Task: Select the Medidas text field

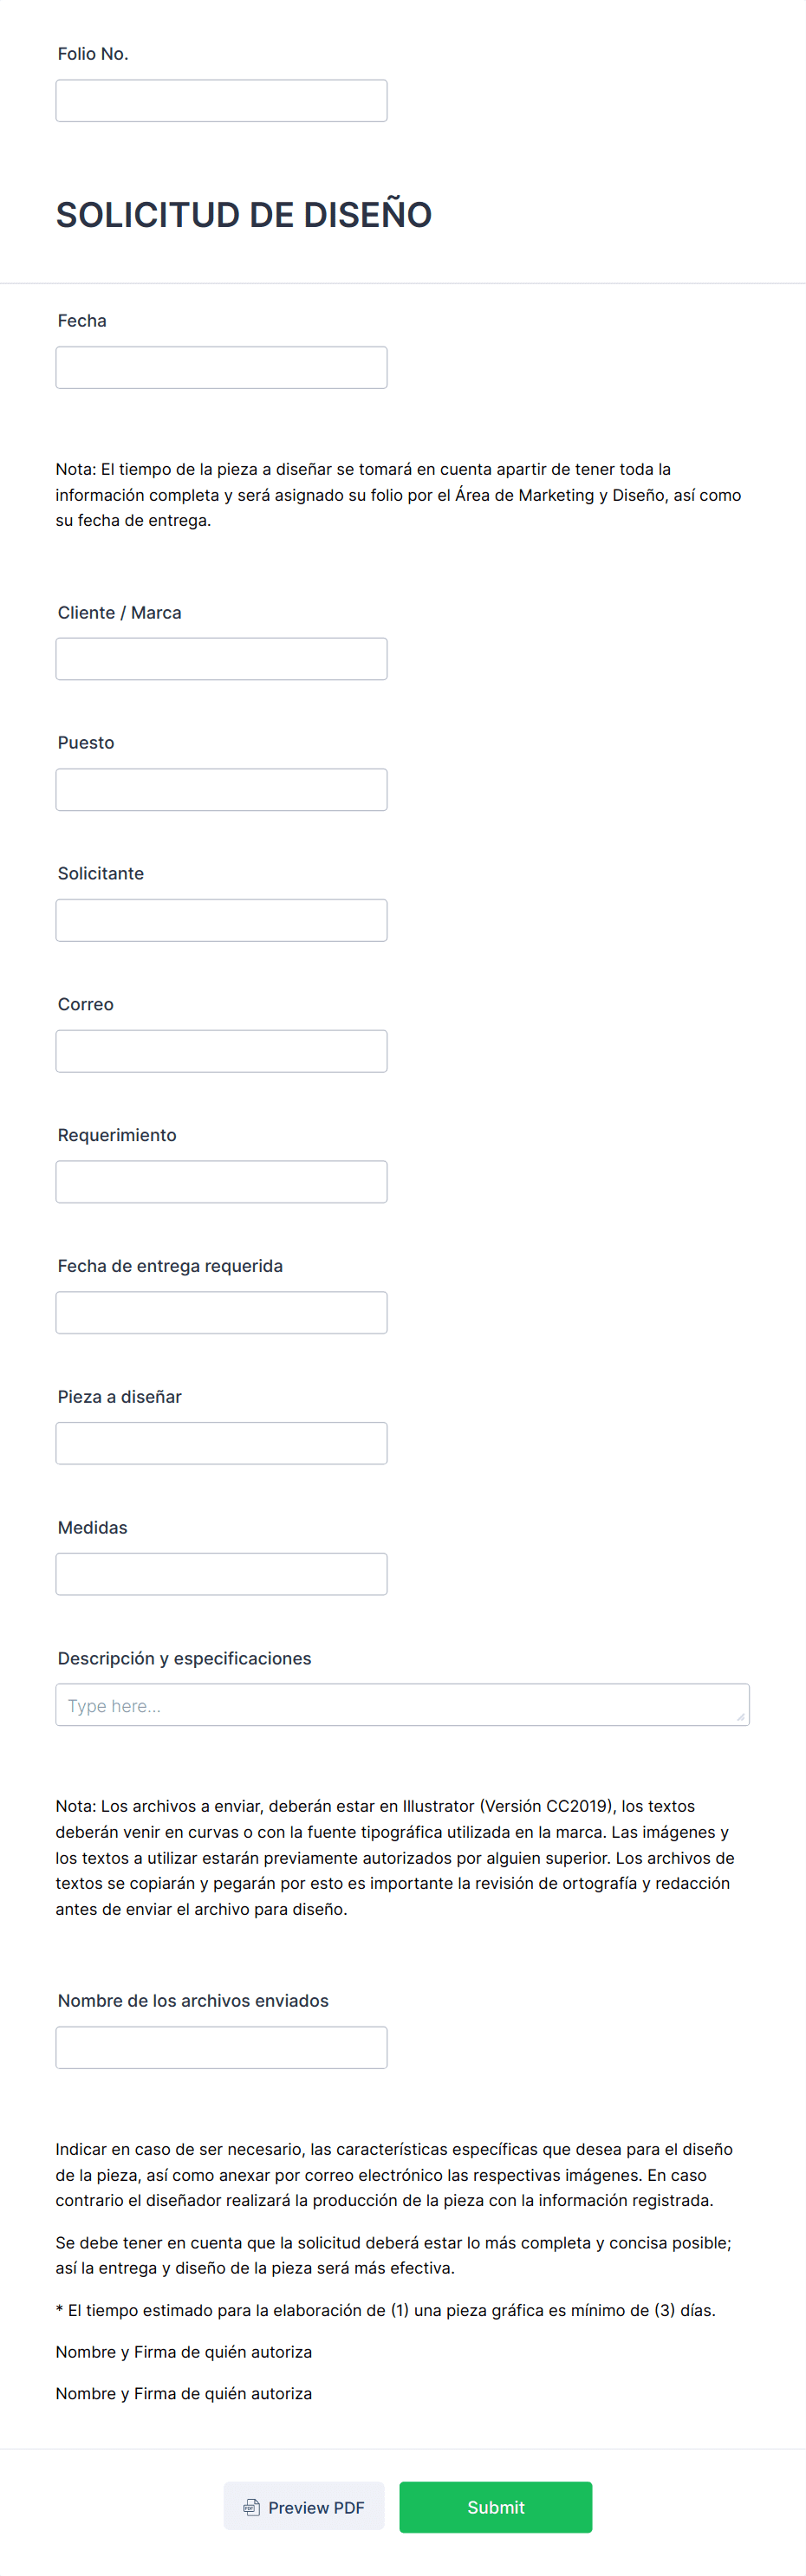Action: (x=221, y=1574)
